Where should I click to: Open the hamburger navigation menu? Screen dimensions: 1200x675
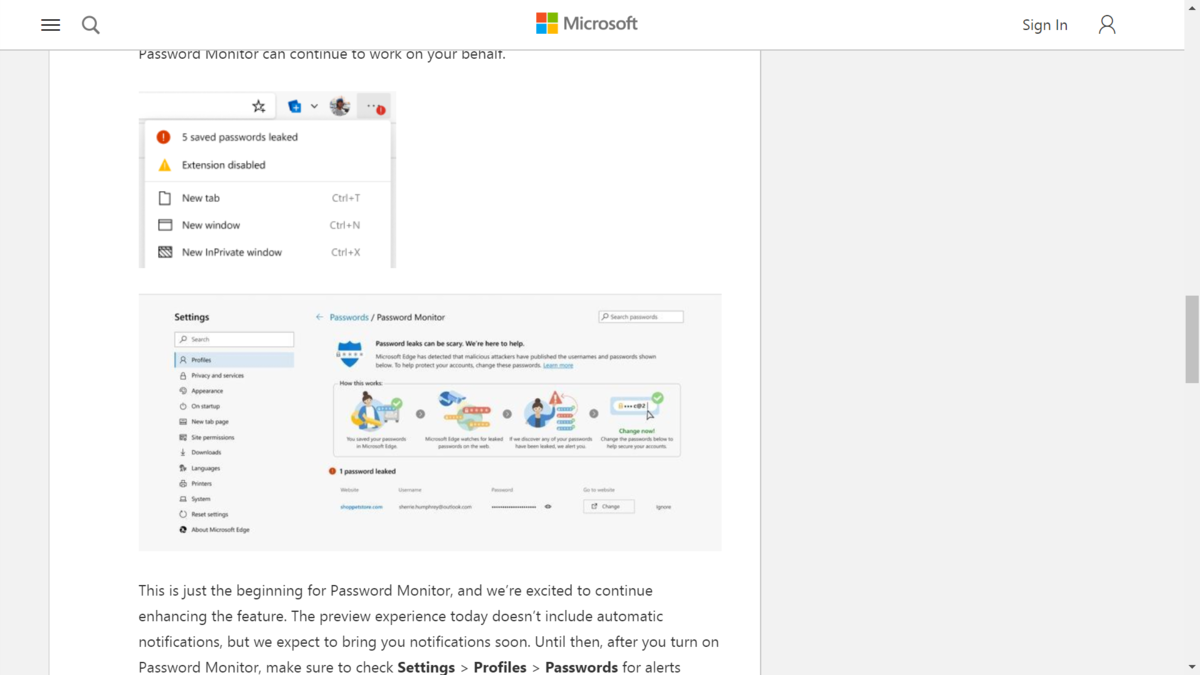click(x=50, y=25)
